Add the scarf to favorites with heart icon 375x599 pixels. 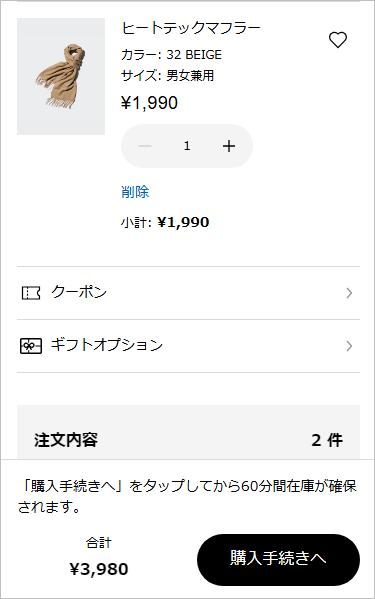click(338, 40)
